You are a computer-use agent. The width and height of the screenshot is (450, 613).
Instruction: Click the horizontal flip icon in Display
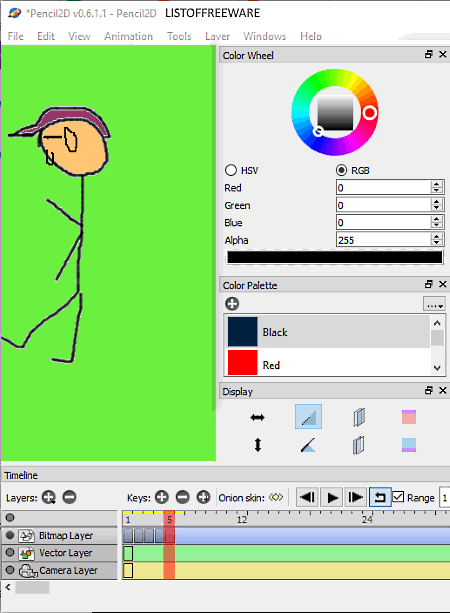point(257,418)
